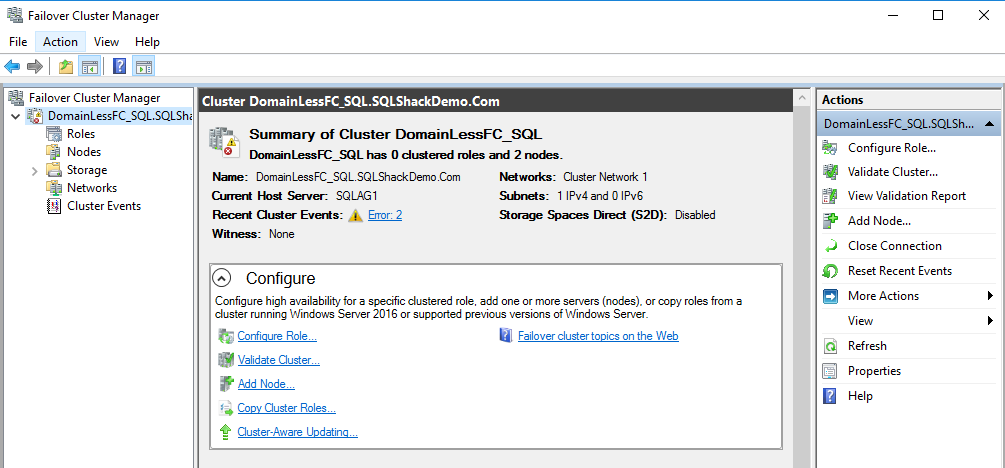Click the Validate Cluster... link in Configure
The height and width of the screenshot is (468, 1005).
click(279, 360)
